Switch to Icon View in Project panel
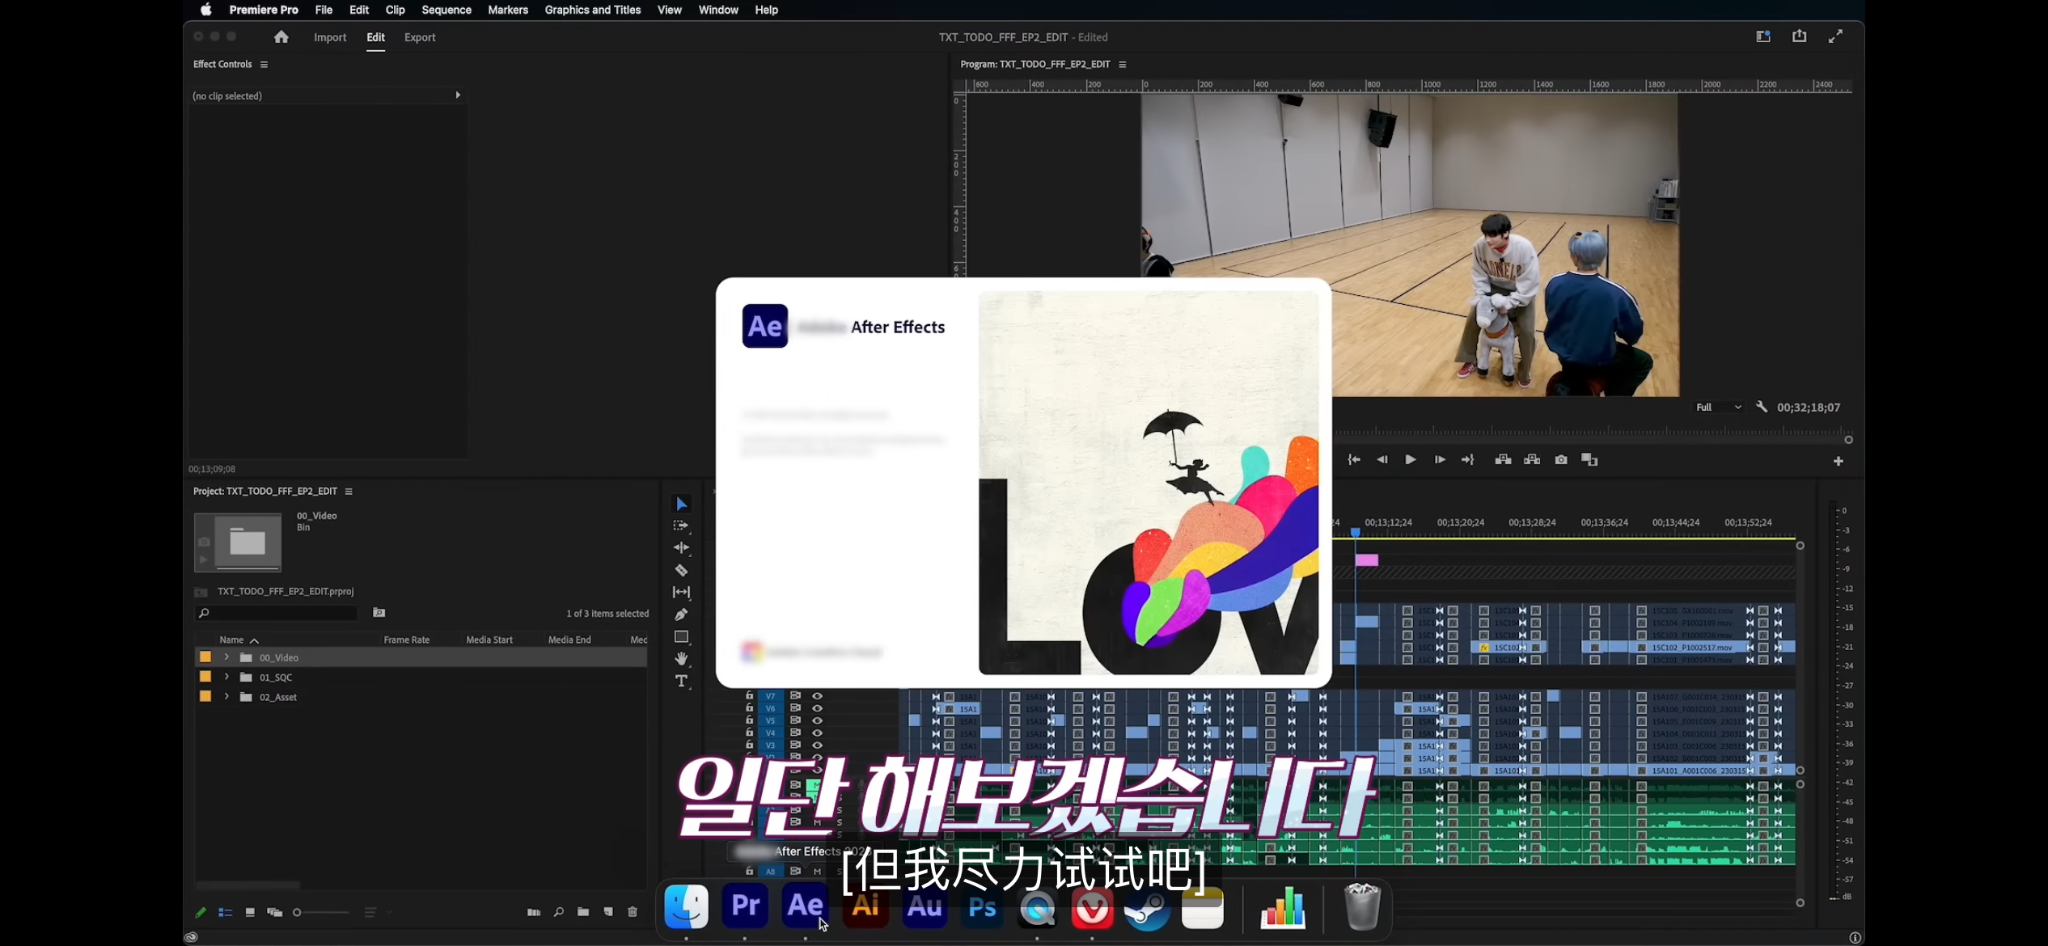This screenshot has width=2048, height=946. 250,912
